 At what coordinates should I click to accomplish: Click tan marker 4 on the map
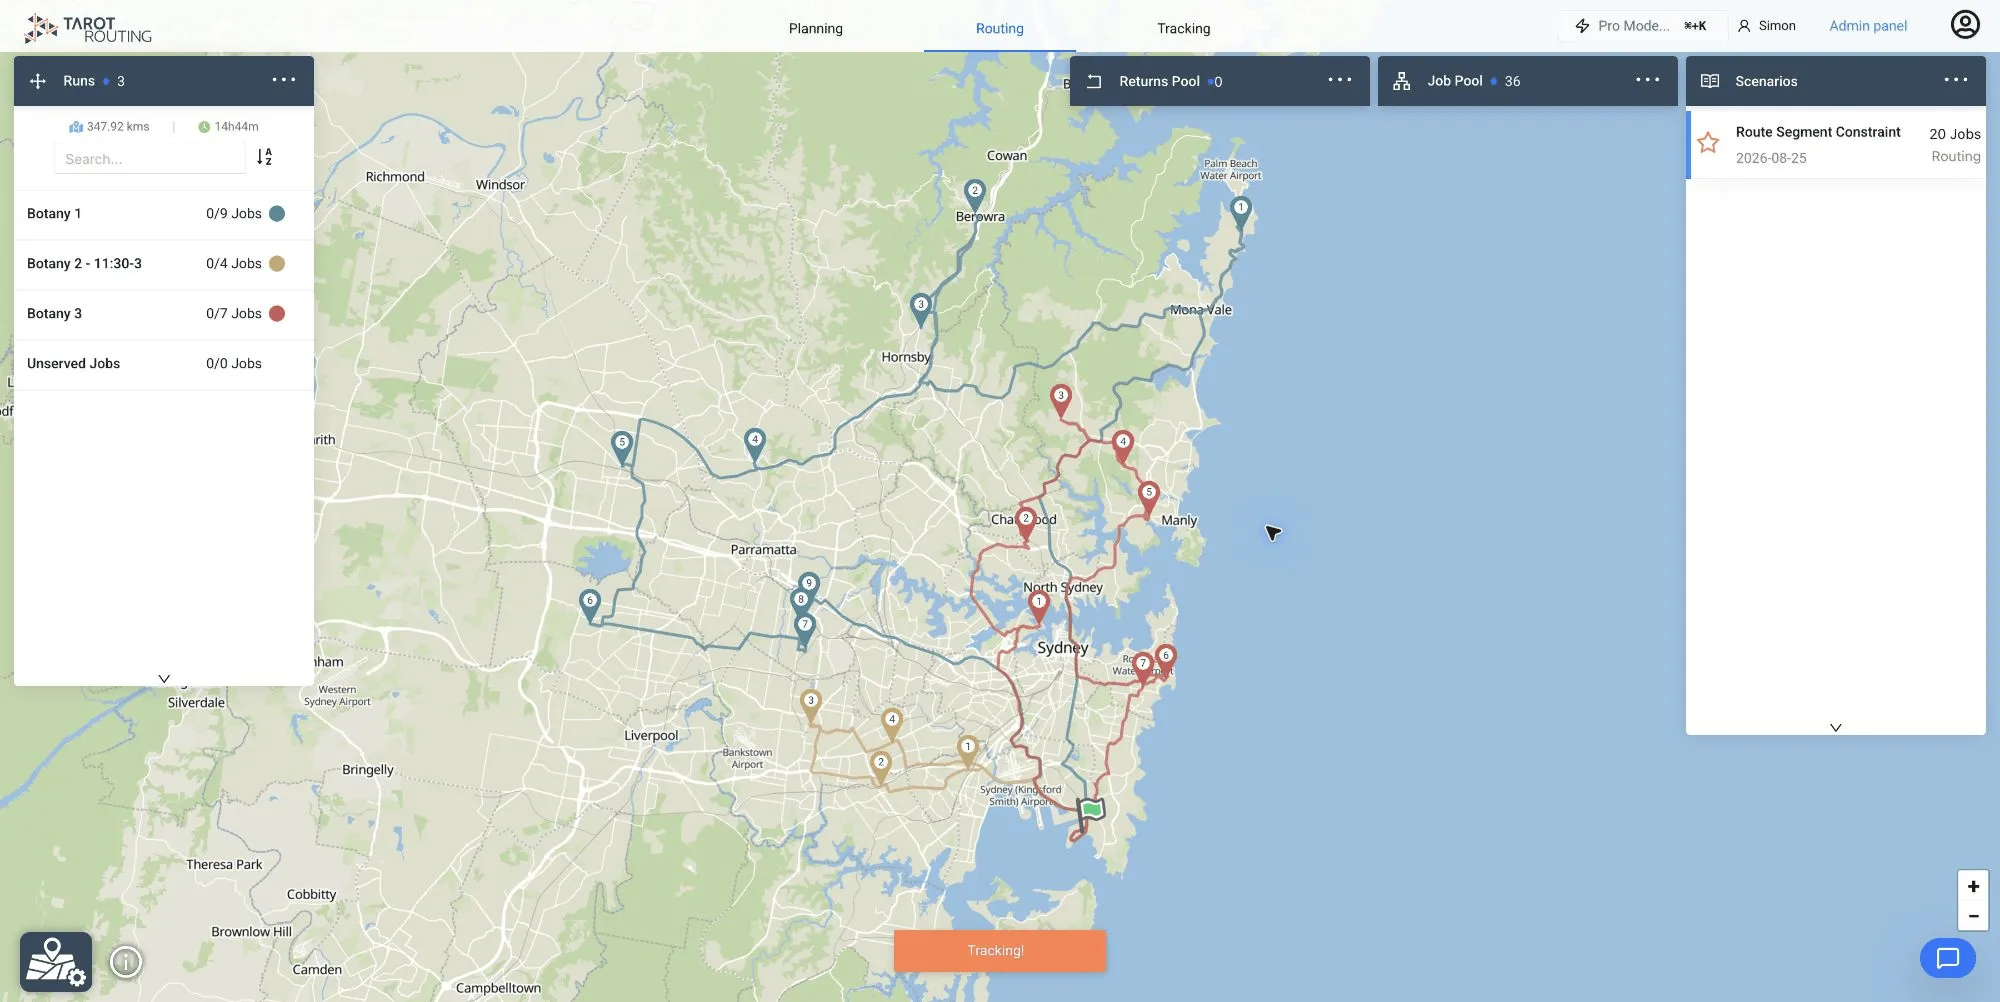pyautogui.click(x=892, y=723)
